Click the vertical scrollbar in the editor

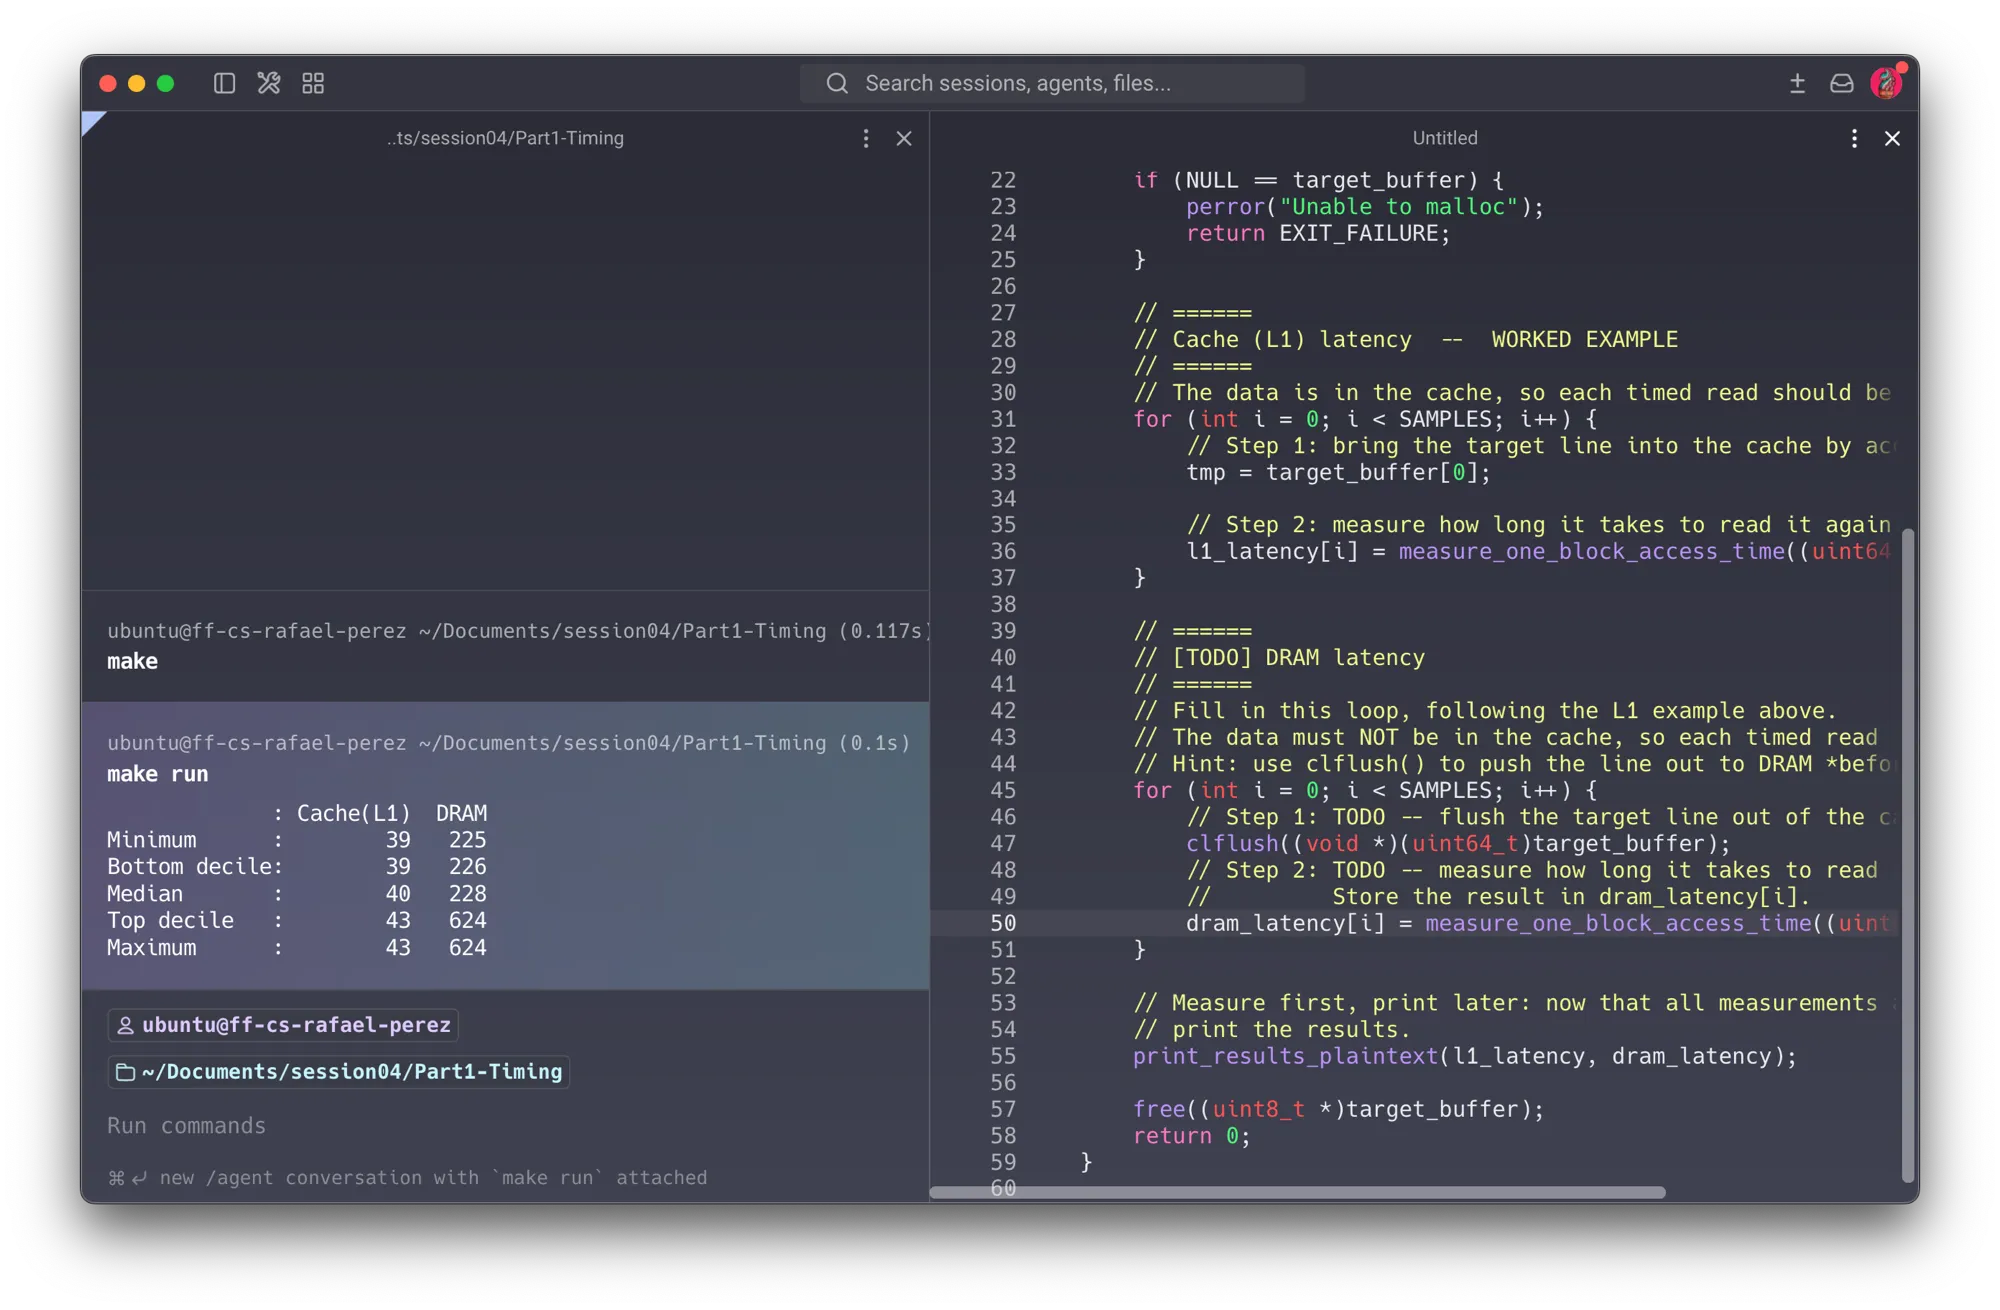pos(1908,855)
